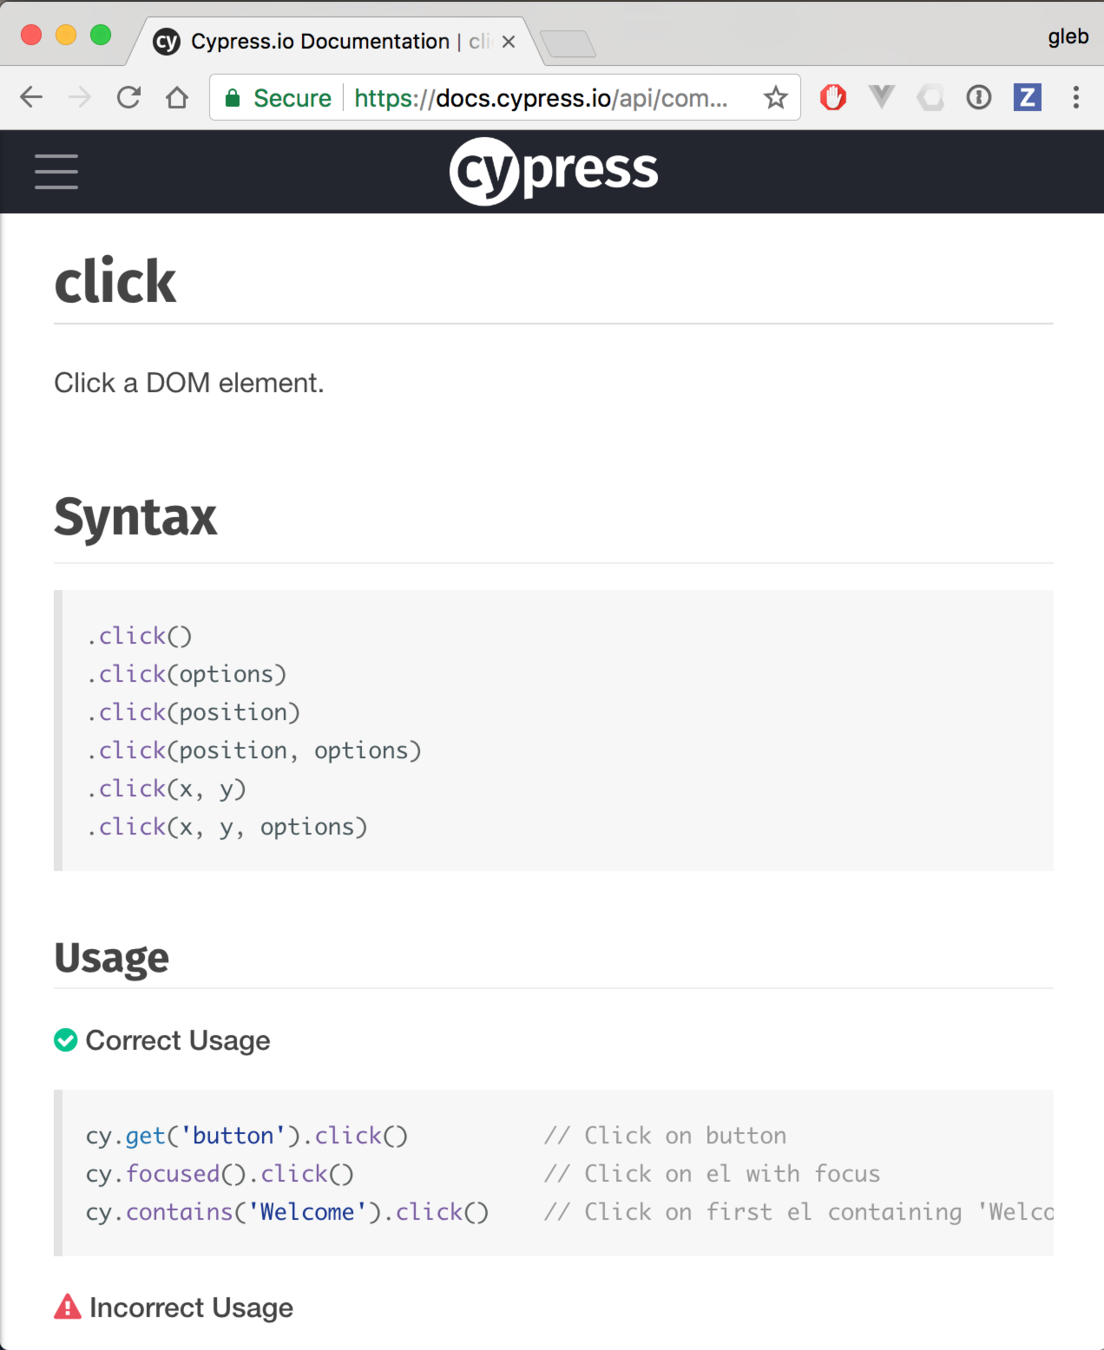The height and width of the screenshot is (1350, 1104).
Task: Reload the page with refresh icon
Action: 128,97
